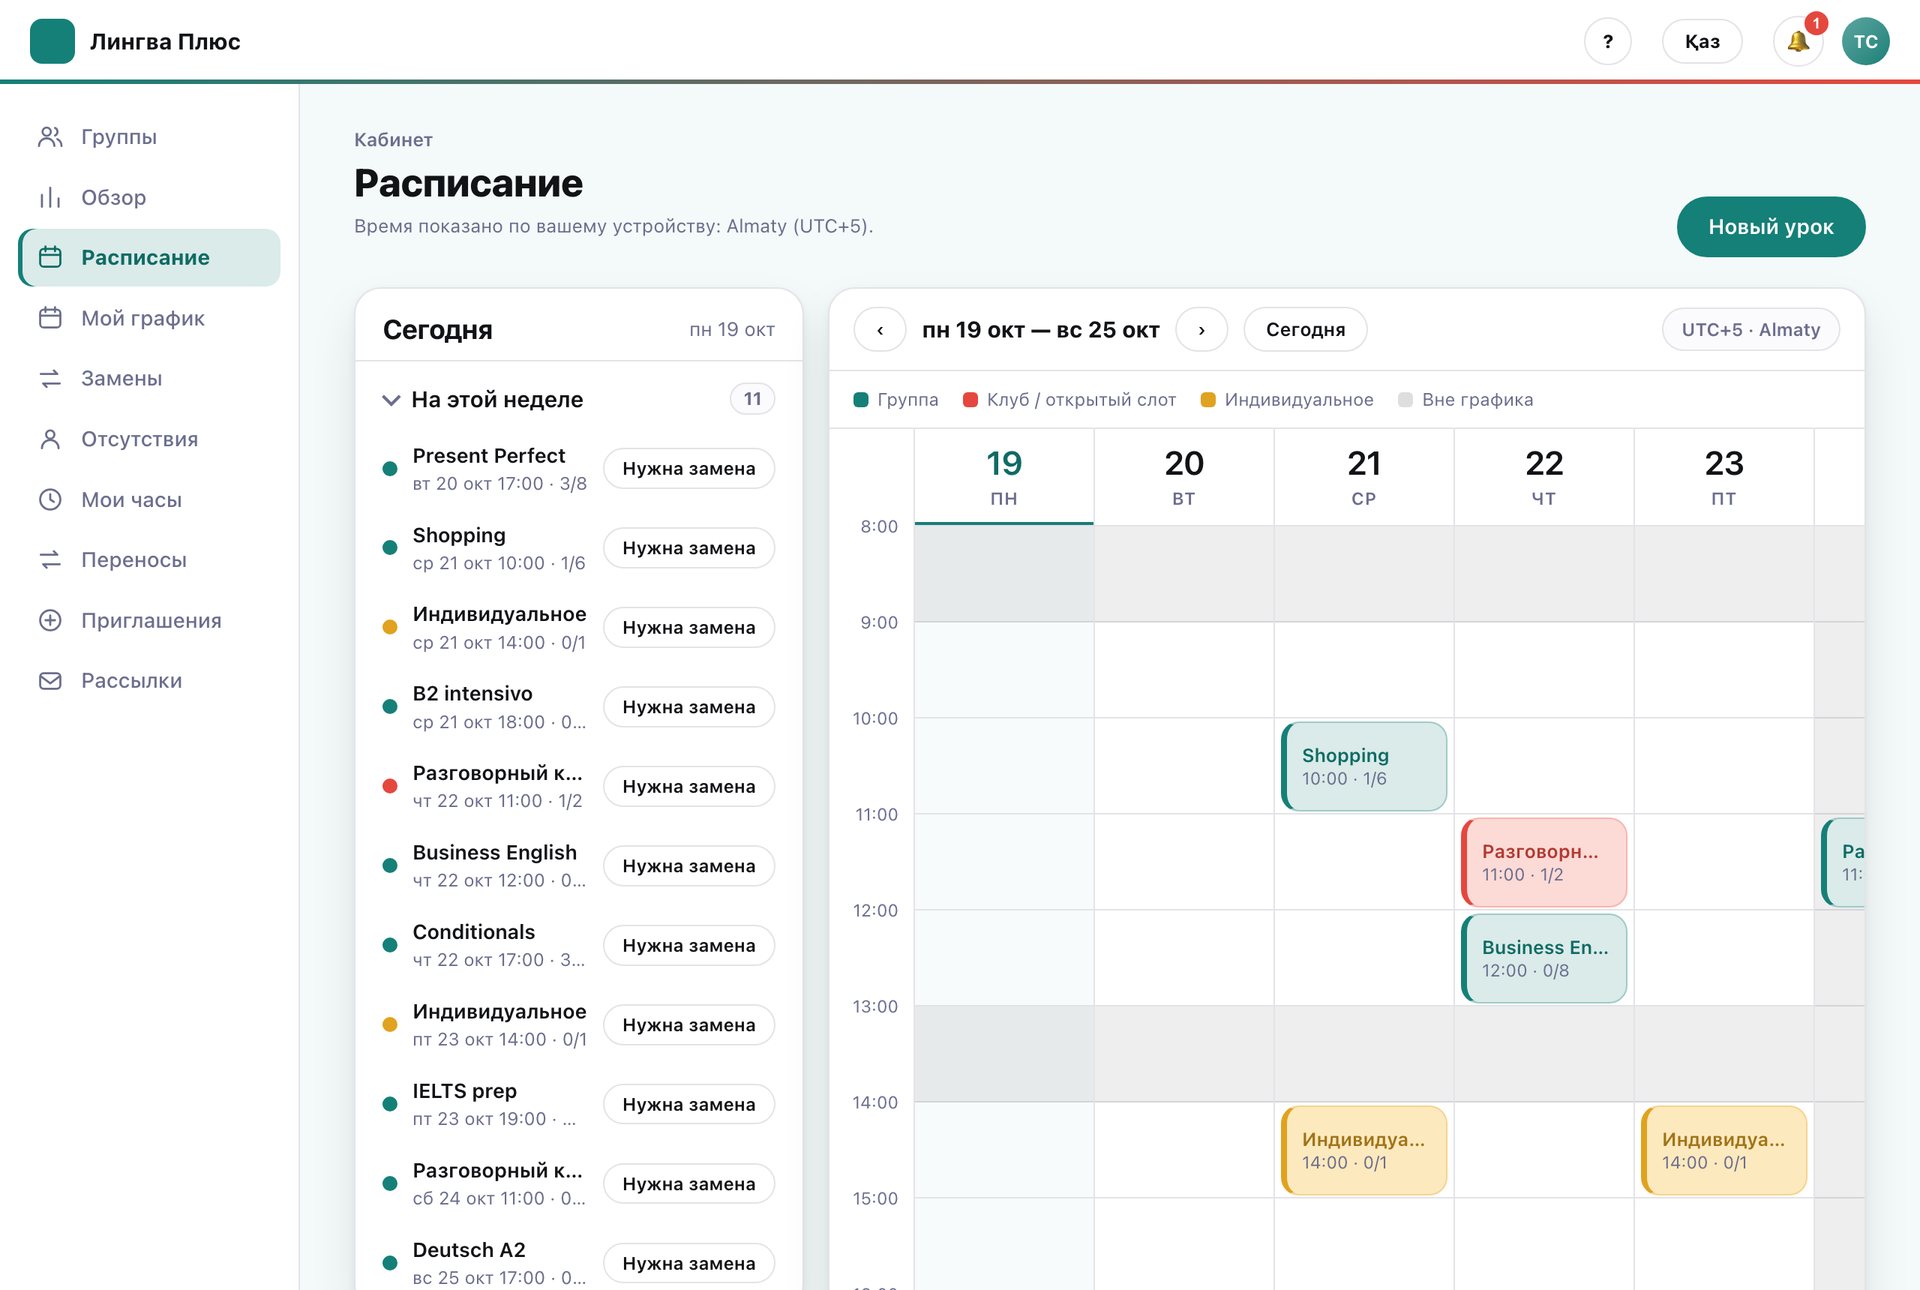Viewport: 1920px width, 1290px height.
Task: Click the Индивидуальное legend yellow swatch
Action: tap(1208, 400)
